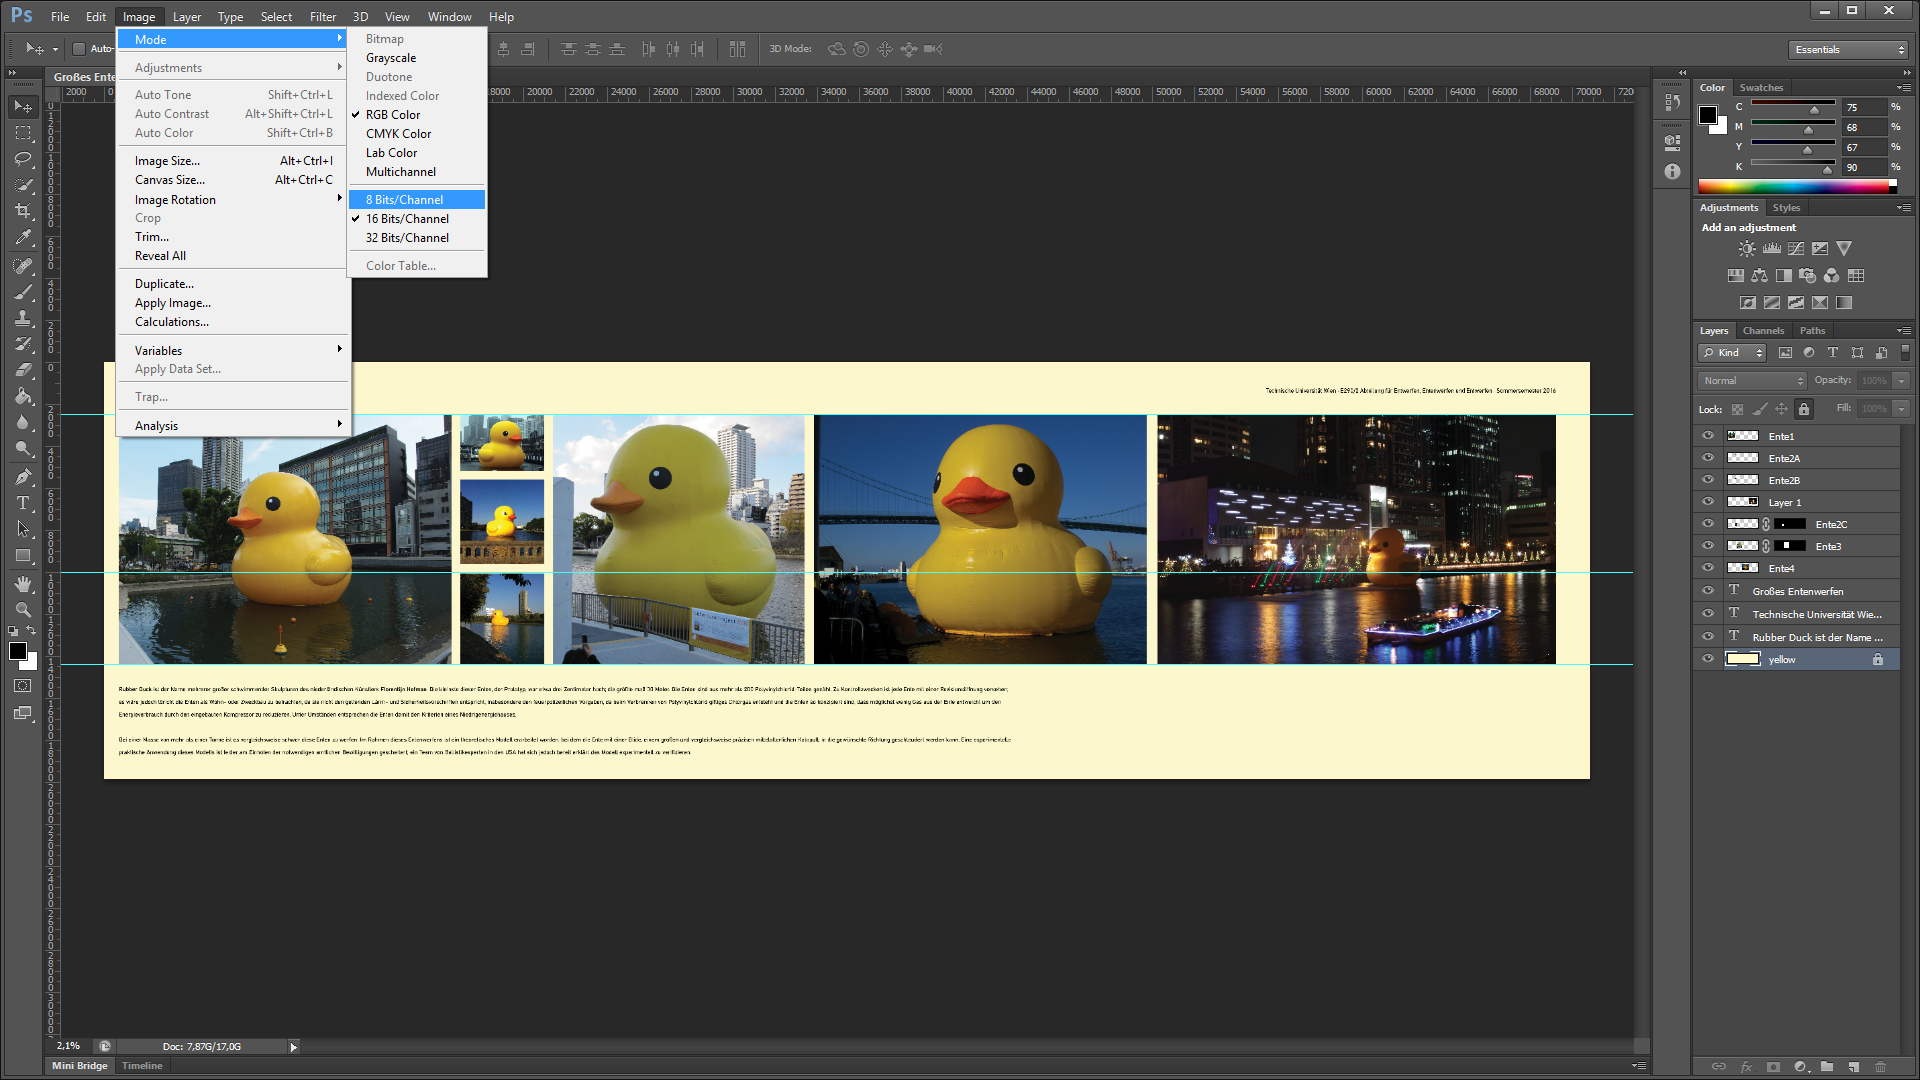
Task: Select the Eyedropper tool
Action: pyautogui.click(x=23, y=238)
